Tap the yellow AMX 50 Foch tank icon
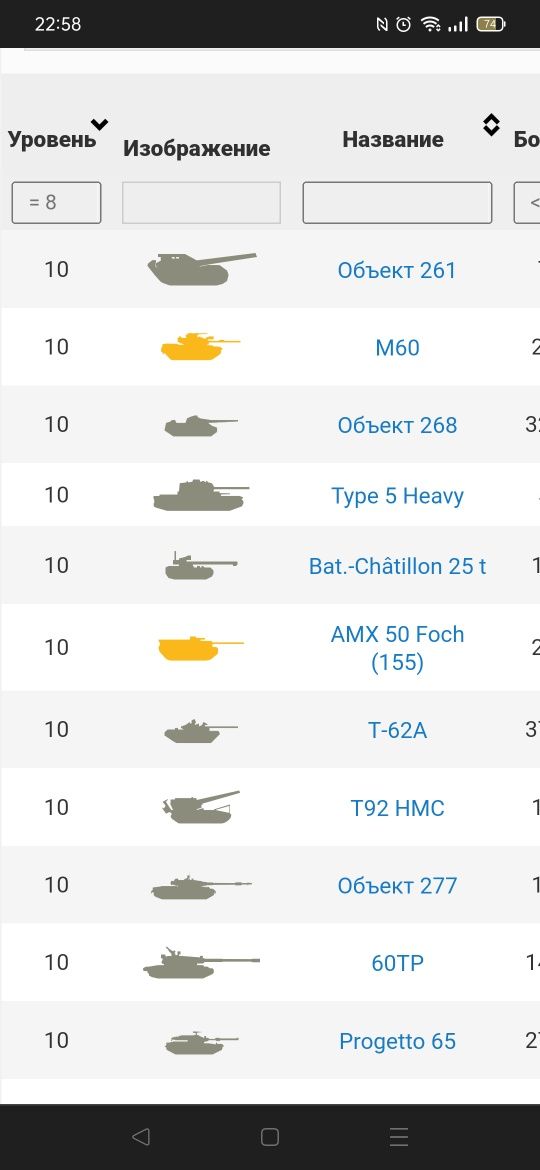 [x=201, y=648]
